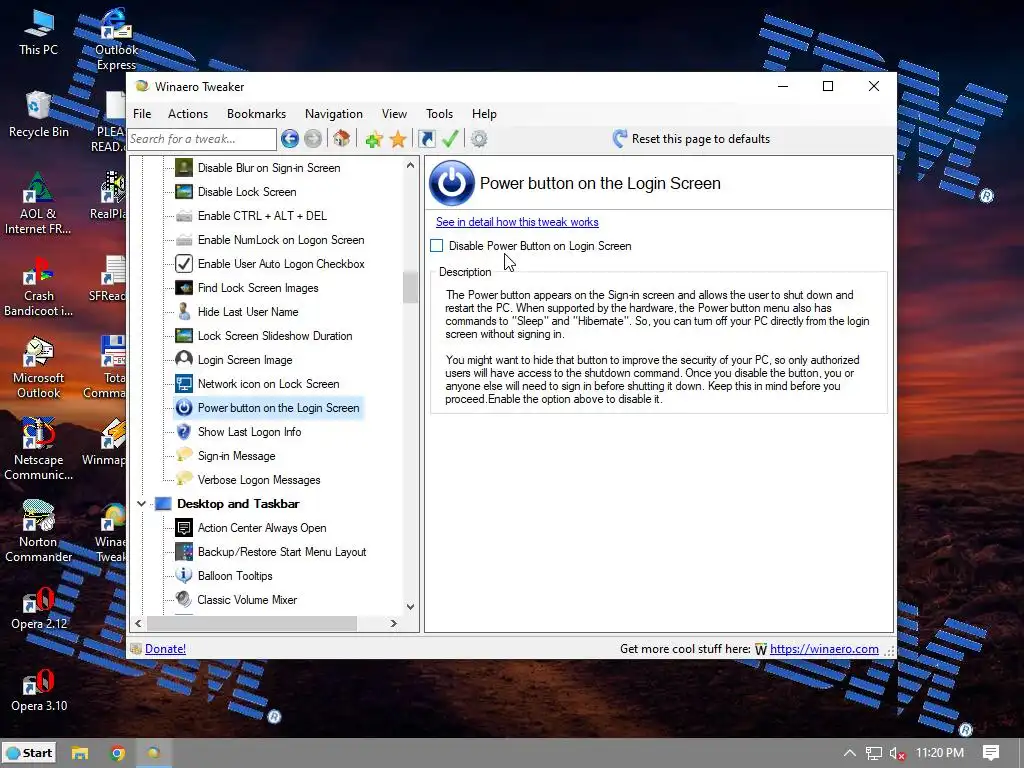Click the Disable Lock Screen item icon
Viewport: 1024px width, 768px height.
coord(184,192)
